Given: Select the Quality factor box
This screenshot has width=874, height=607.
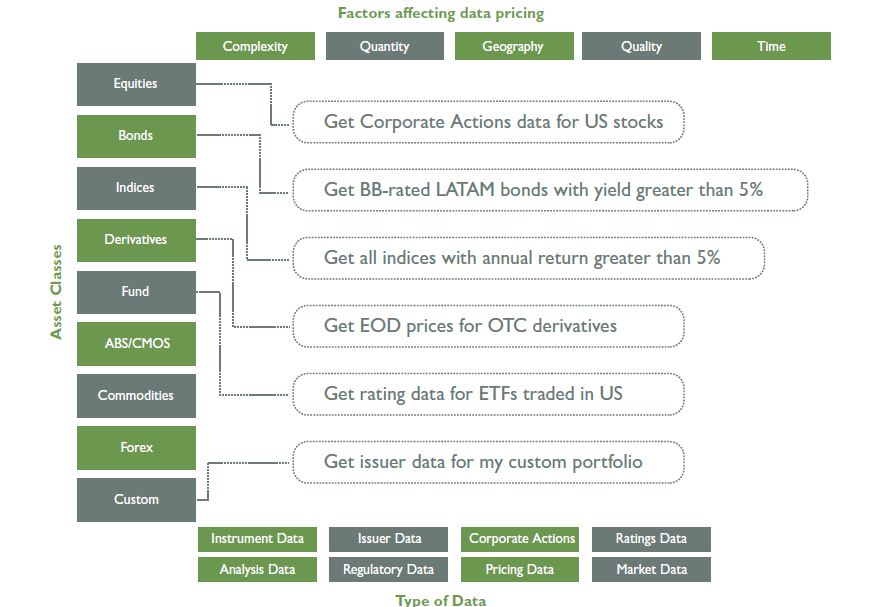Looking at the screenshot, I should coord(641,46).
